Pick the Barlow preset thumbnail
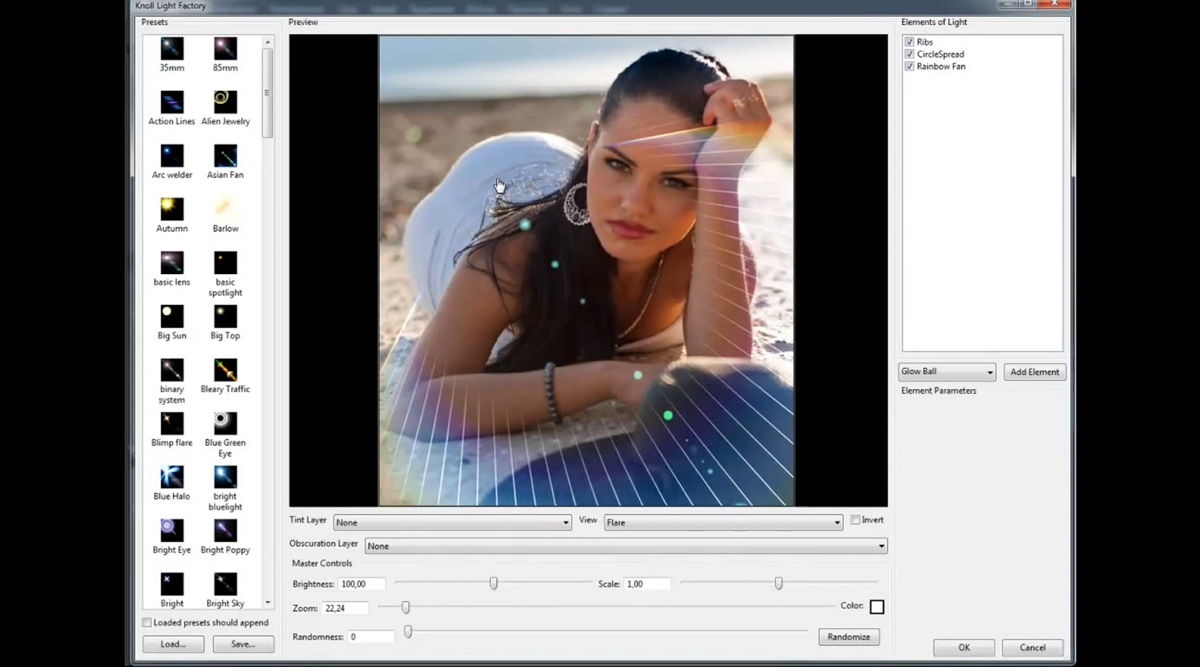The width and height of the screenshot is (1200, 667). pyautogui.click(x=225, y=209)
